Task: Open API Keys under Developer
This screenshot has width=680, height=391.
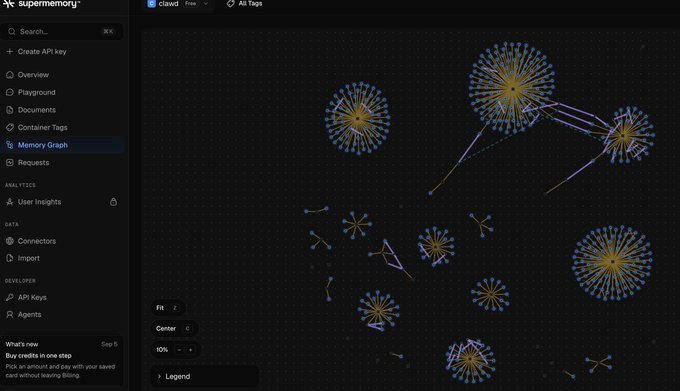Action: point(63,297)
